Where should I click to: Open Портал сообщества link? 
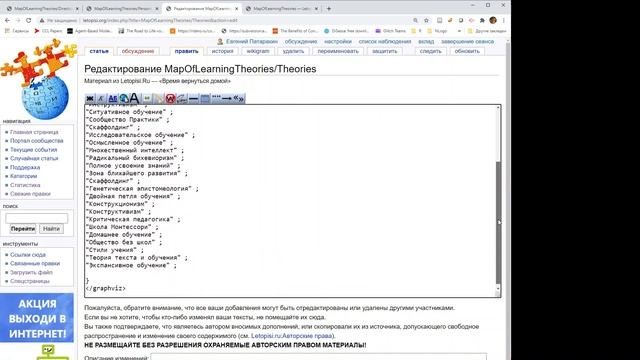37,140
